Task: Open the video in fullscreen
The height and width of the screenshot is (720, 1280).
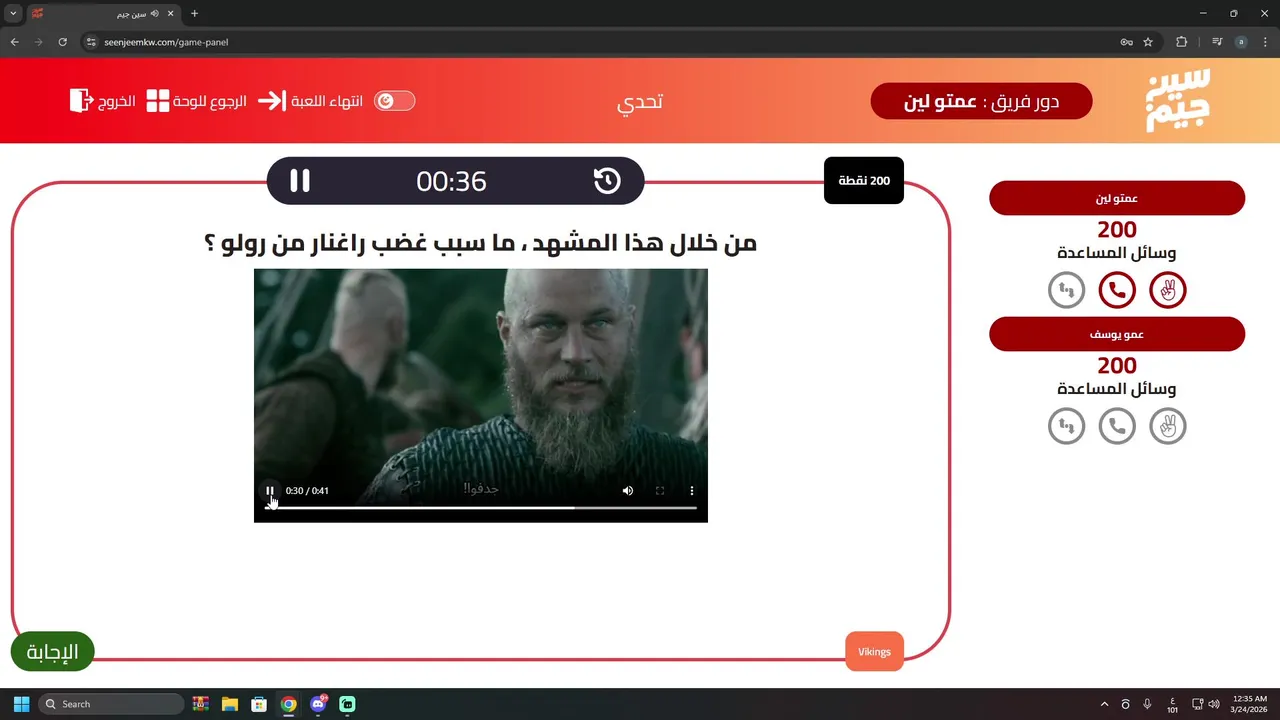Action: pos(660,491)
